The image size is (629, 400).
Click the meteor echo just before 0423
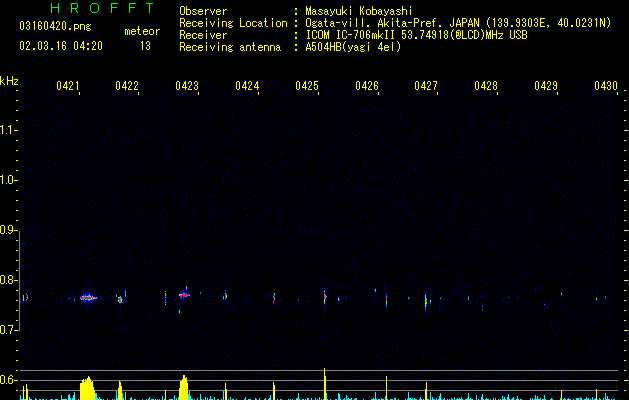(x=184, y=295)
